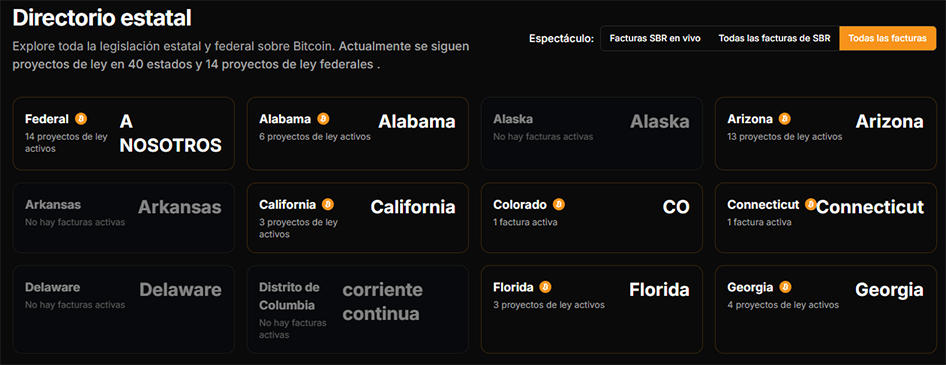The width and height of the screenshot is (946, 365).
Task: Click the Bitcoin icon next to Federal
Action: tap(81, 119)
